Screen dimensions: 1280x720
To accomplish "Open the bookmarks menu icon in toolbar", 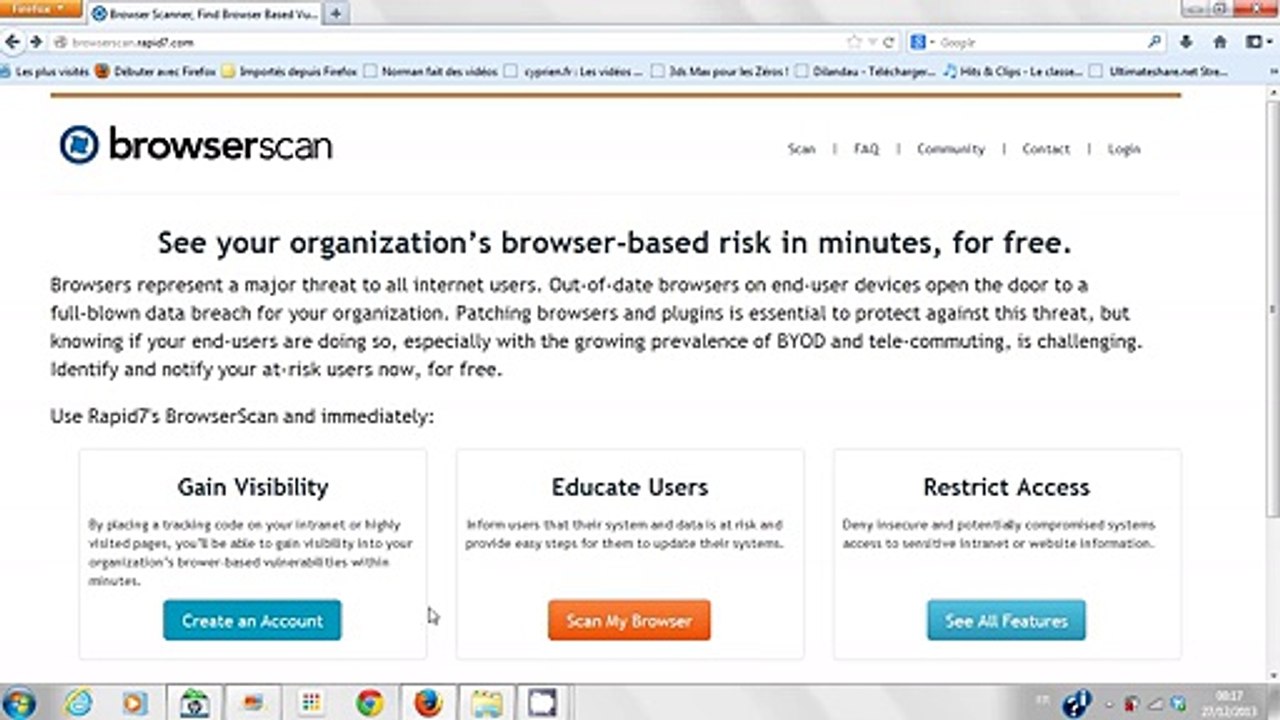I will point(1256,42).
